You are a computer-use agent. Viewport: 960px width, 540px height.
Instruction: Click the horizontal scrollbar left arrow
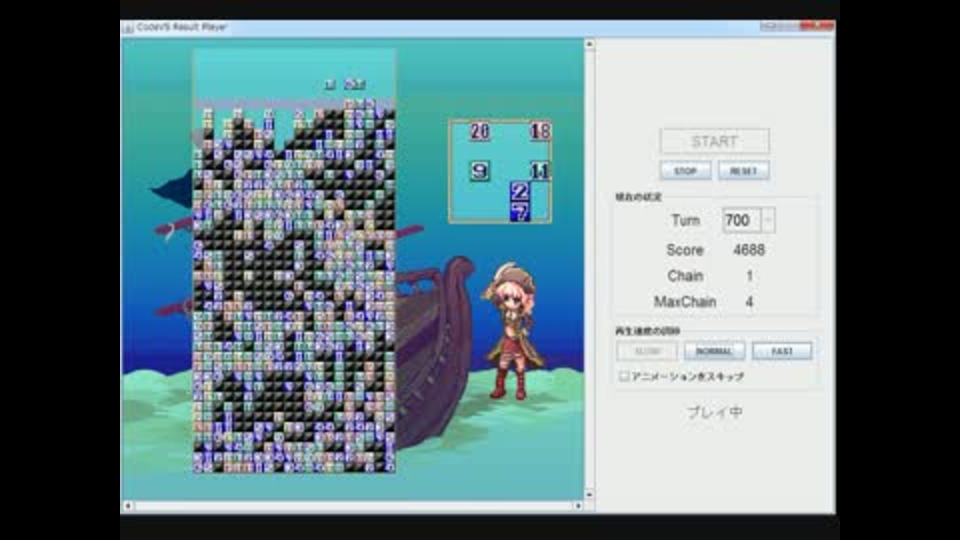128,506
